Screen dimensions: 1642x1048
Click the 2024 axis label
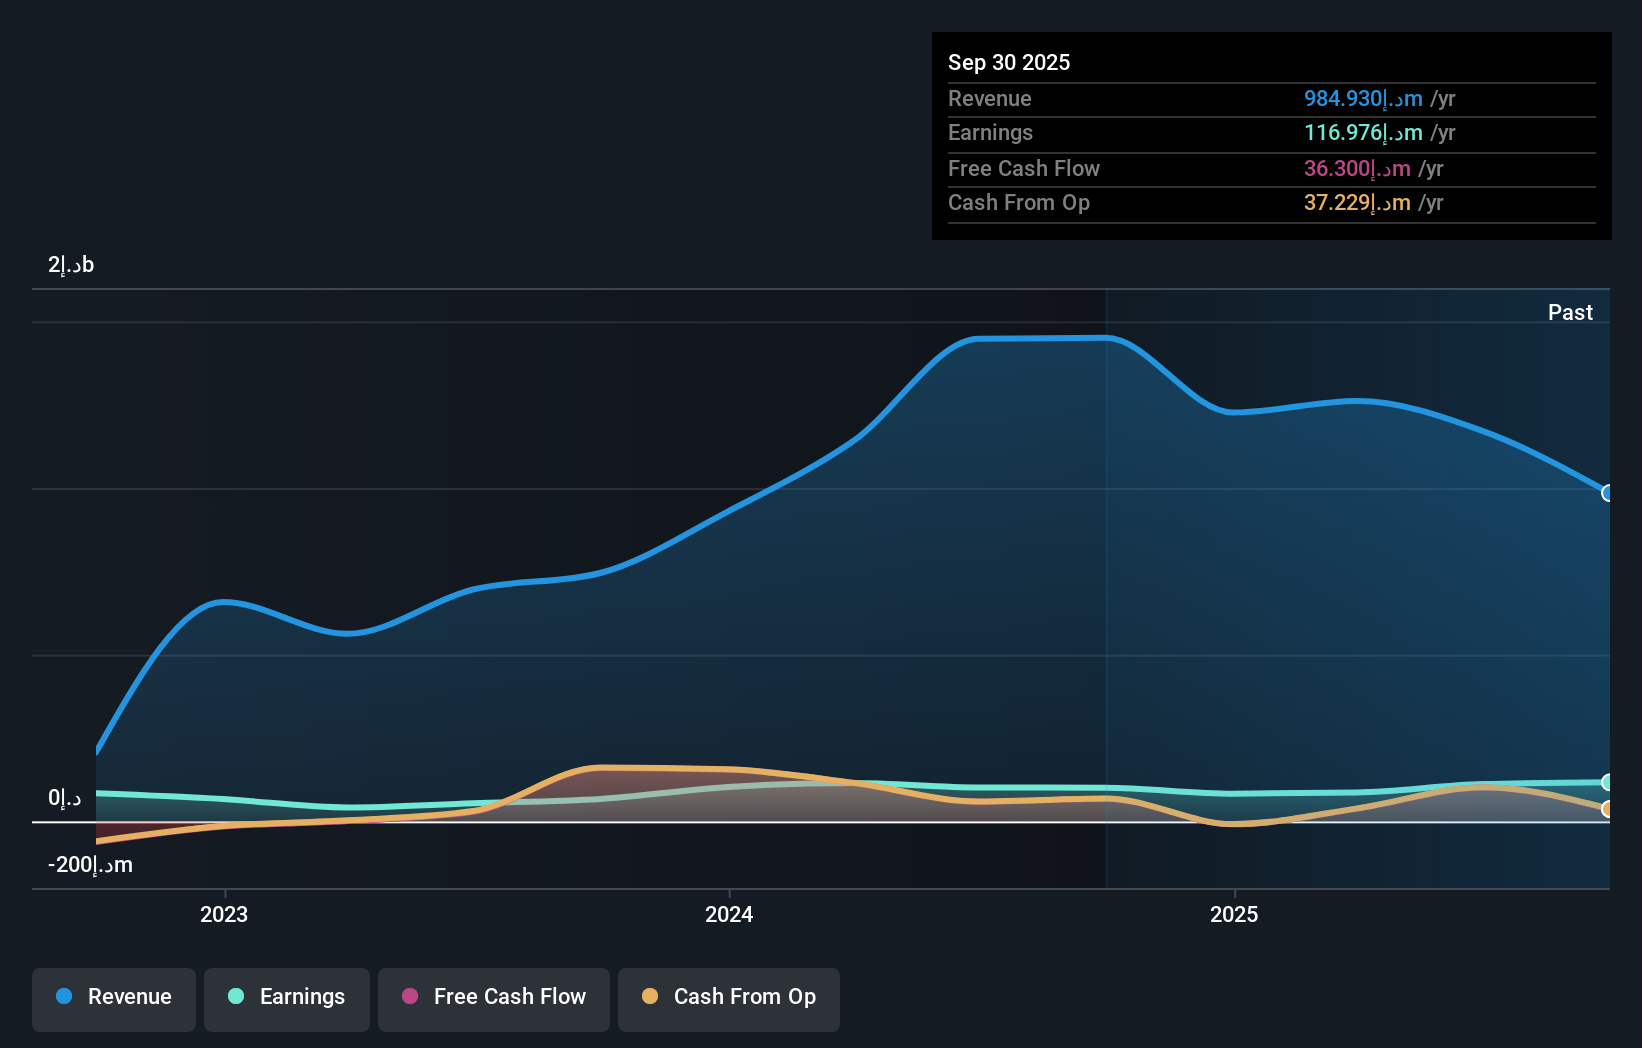[x=728, y=914]
